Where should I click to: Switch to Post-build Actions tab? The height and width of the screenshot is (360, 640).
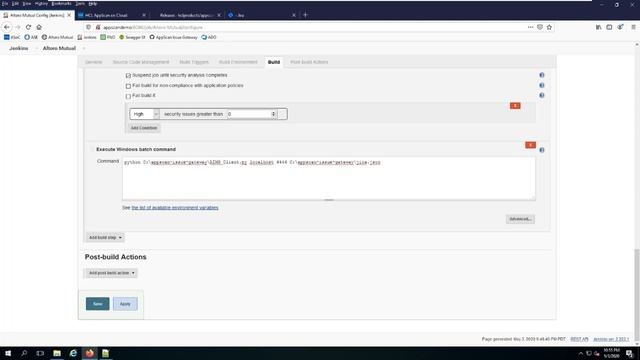point(309,62)
